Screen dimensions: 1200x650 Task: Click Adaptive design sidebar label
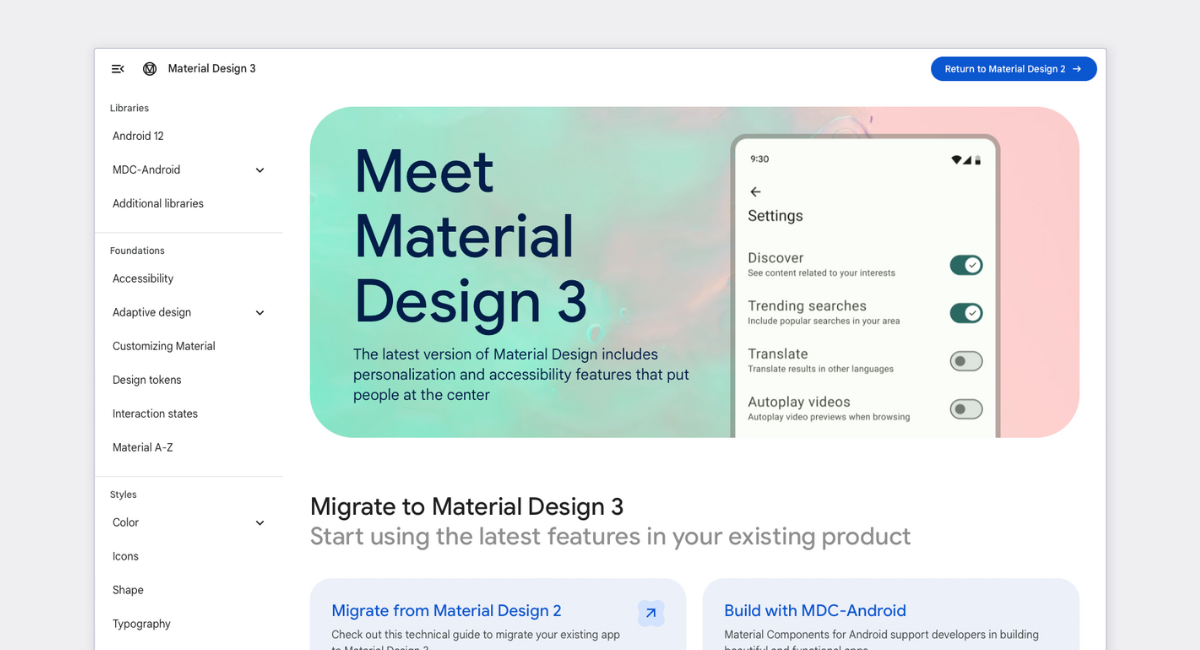tap(152, 313)
